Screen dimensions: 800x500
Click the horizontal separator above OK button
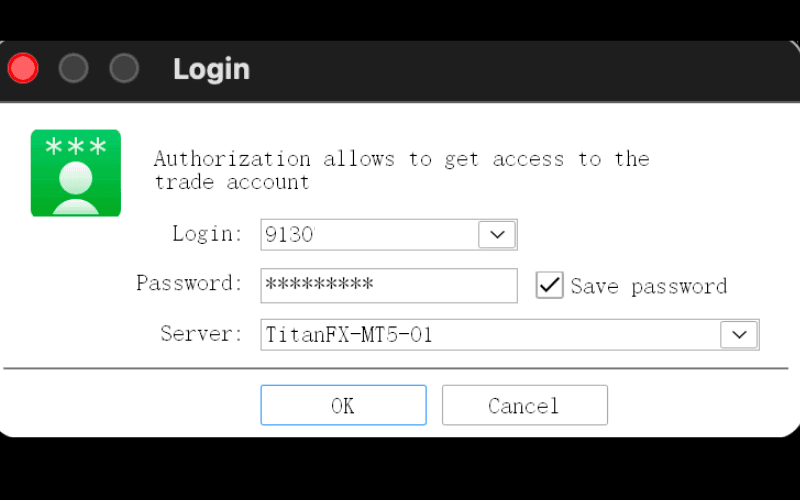[x=396, y=368]
